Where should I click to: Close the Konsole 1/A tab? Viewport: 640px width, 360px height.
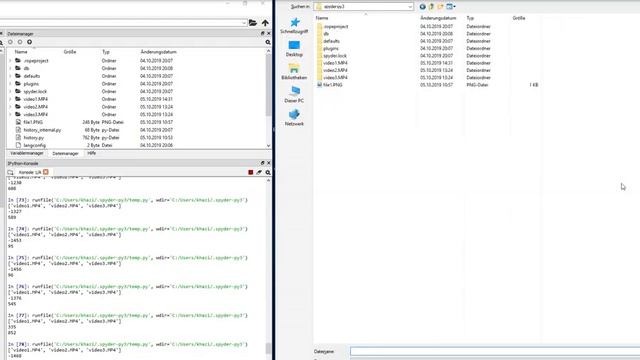click(46, 172)
